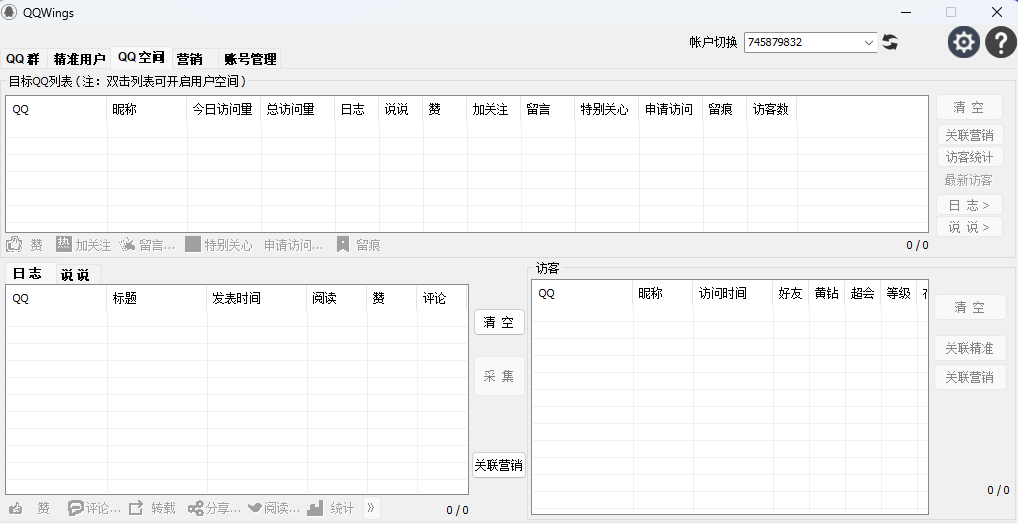
Task: Click the 特别关心 special care icon
Action: 193,244
